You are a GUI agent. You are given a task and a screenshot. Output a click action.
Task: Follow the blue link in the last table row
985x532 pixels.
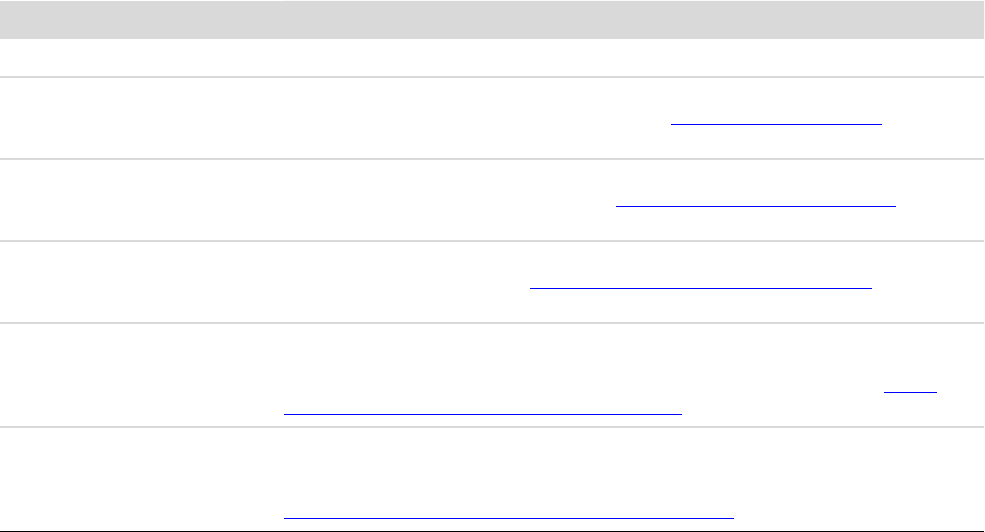[x=508, y=517]
